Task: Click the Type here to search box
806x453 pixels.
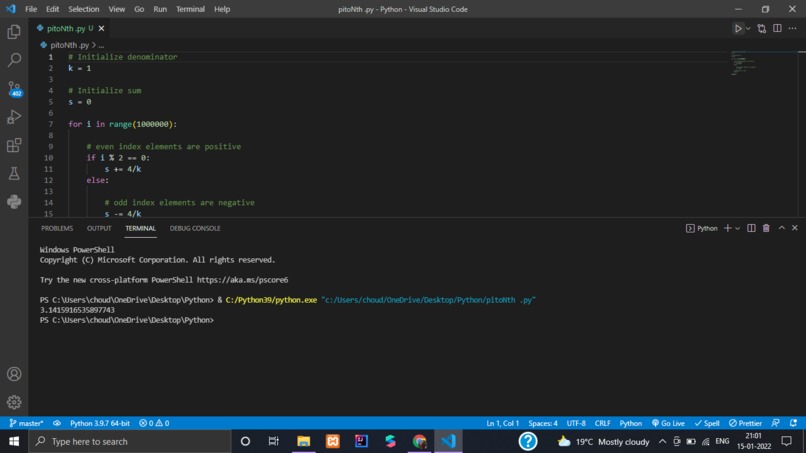Action: [x=130, y=441]
